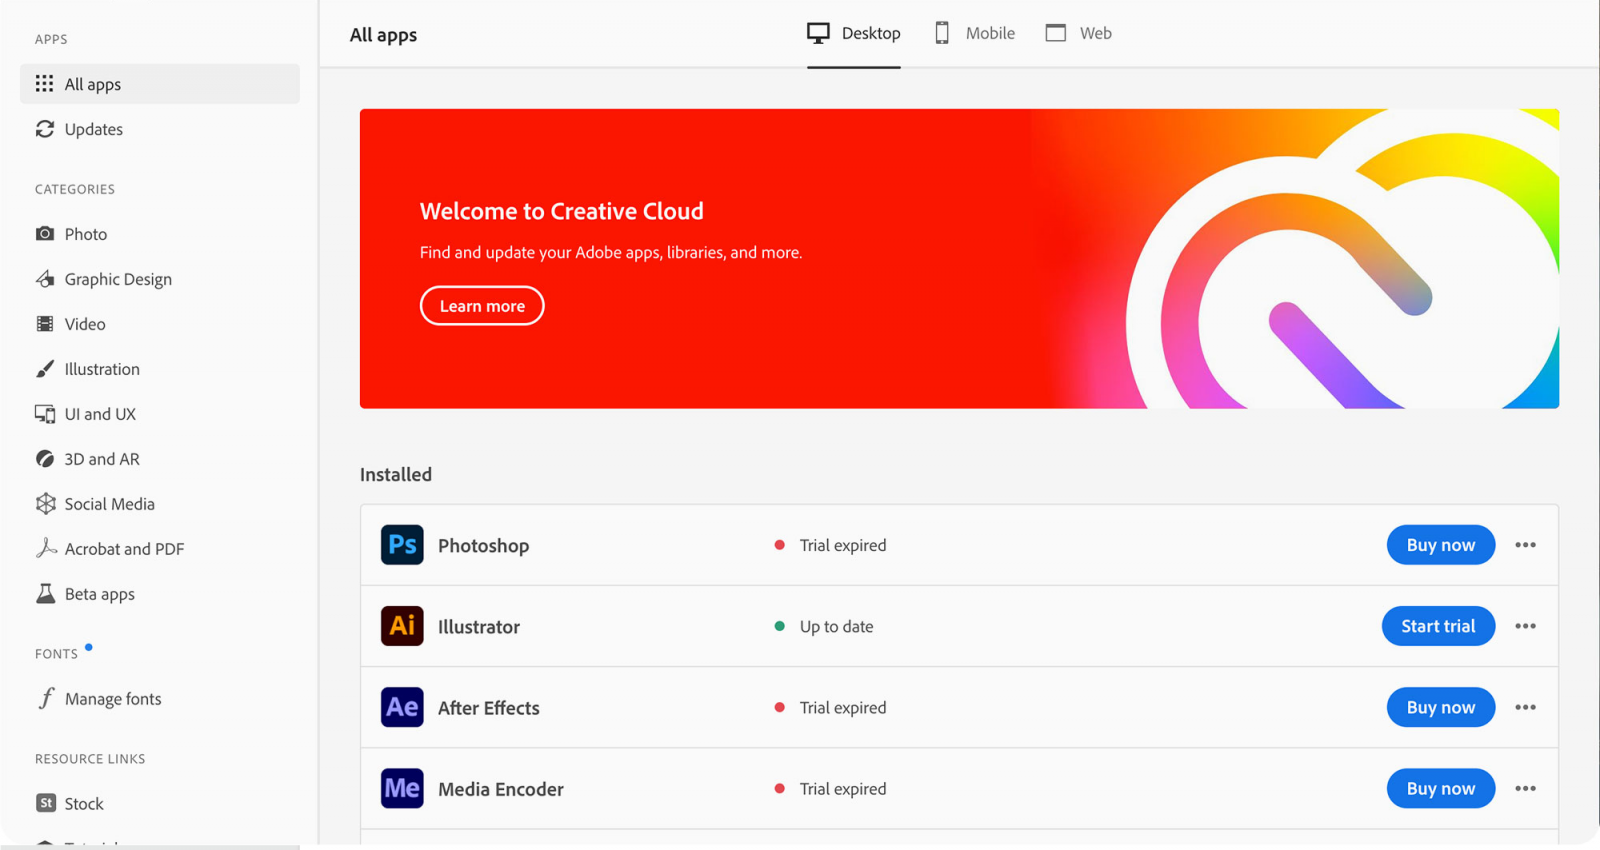Open the Photo category
The image size is (1600, 850).
tap(160, 234)
